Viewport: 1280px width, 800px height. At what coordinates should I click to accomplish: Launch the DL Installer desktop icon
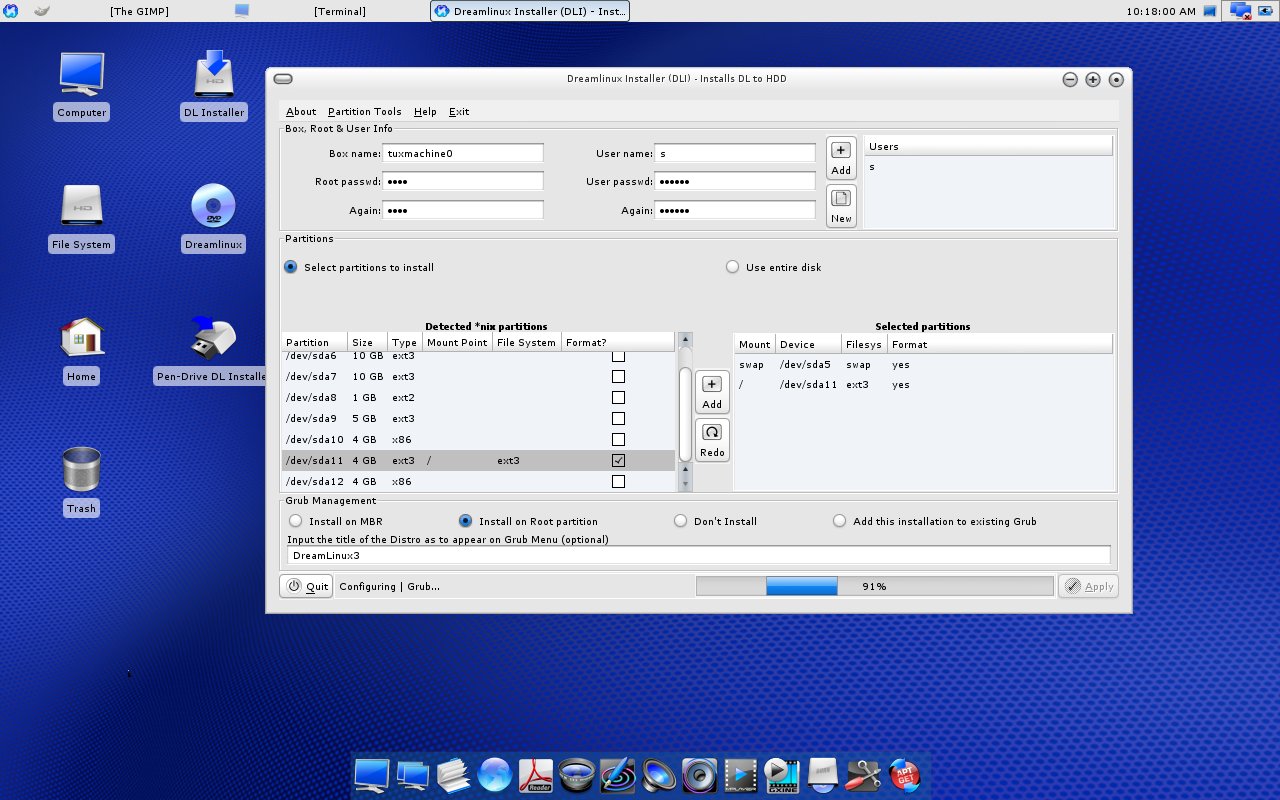tap(214, 86)
